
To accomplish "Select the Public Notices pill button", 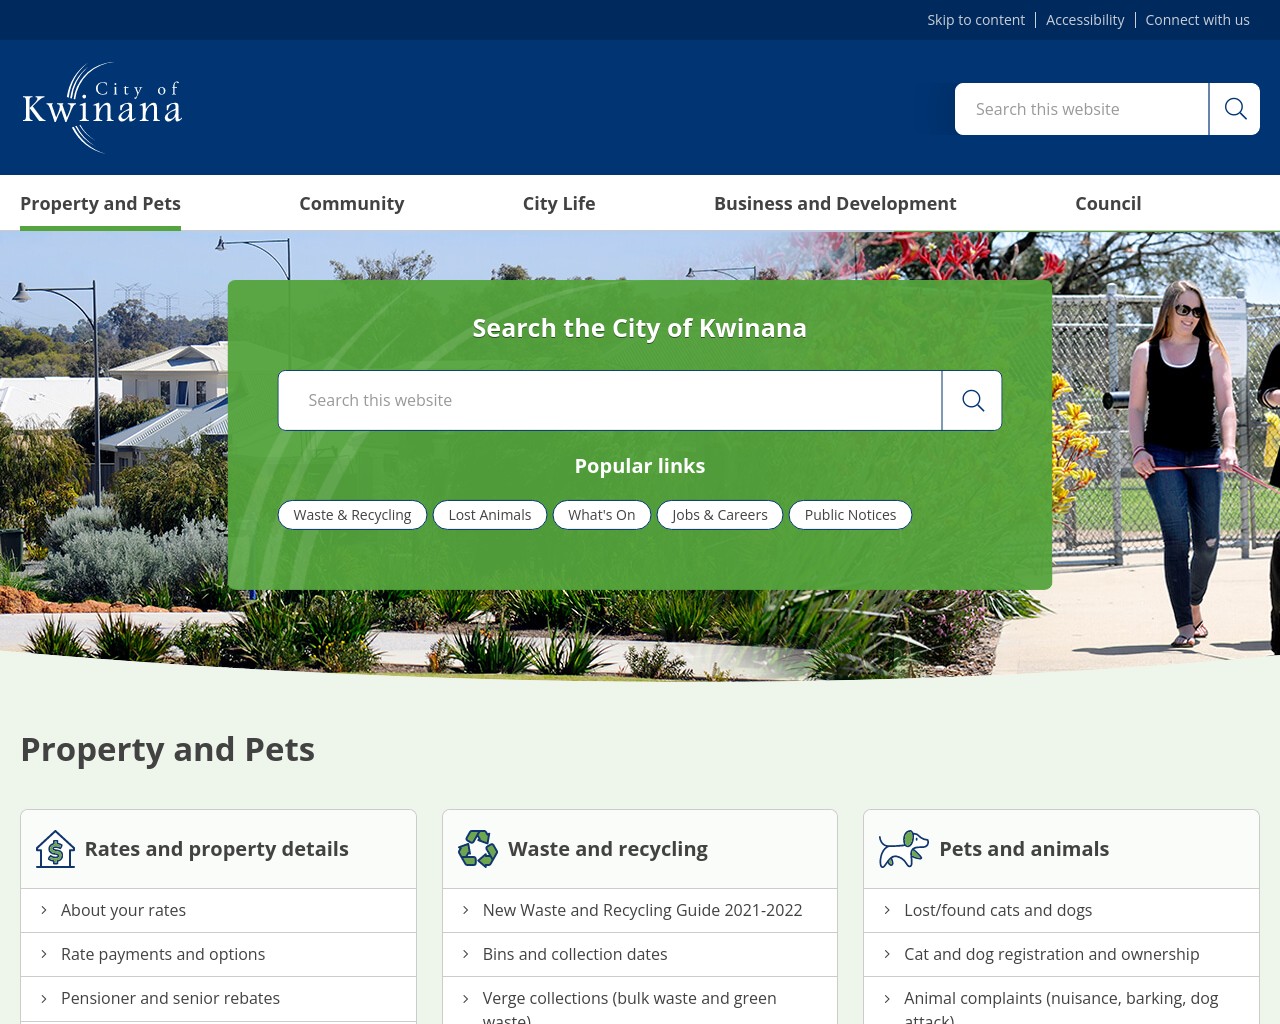I will (x=850, y=514).
